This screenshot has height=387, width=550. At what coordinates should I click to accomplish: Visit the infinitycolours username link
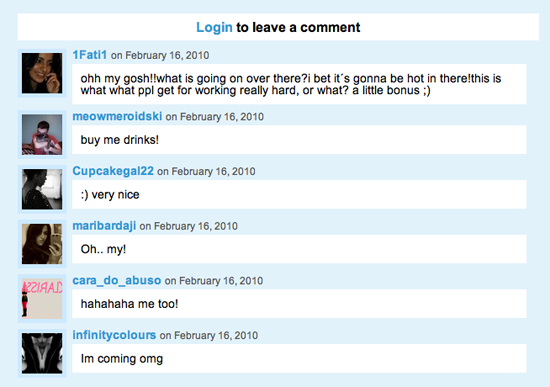(x=114, y=335)
